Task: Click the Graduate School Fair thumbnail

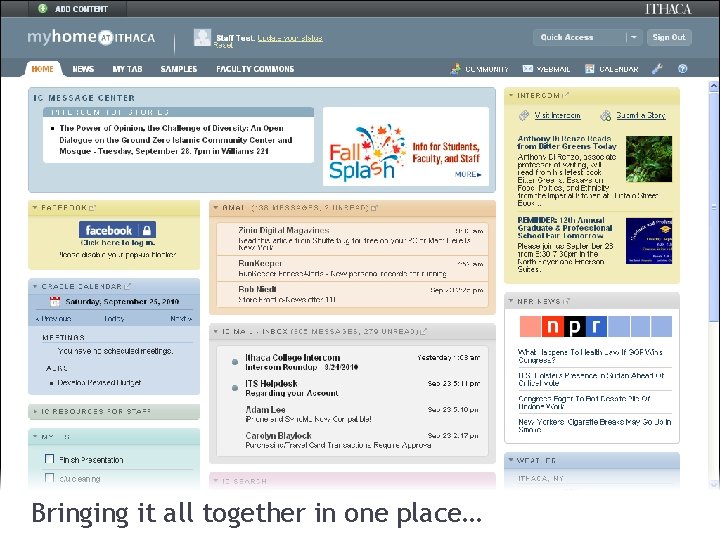Action: (x=648, y=241)
